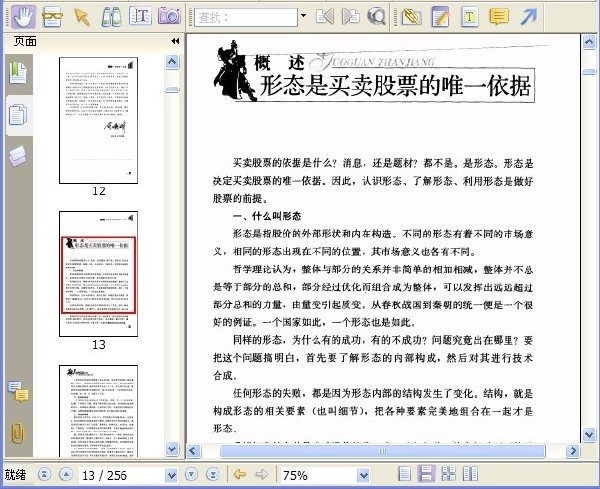The image size is (600, 489).
Task: Select the reading glasses view tool
Action: click(52, 17)
